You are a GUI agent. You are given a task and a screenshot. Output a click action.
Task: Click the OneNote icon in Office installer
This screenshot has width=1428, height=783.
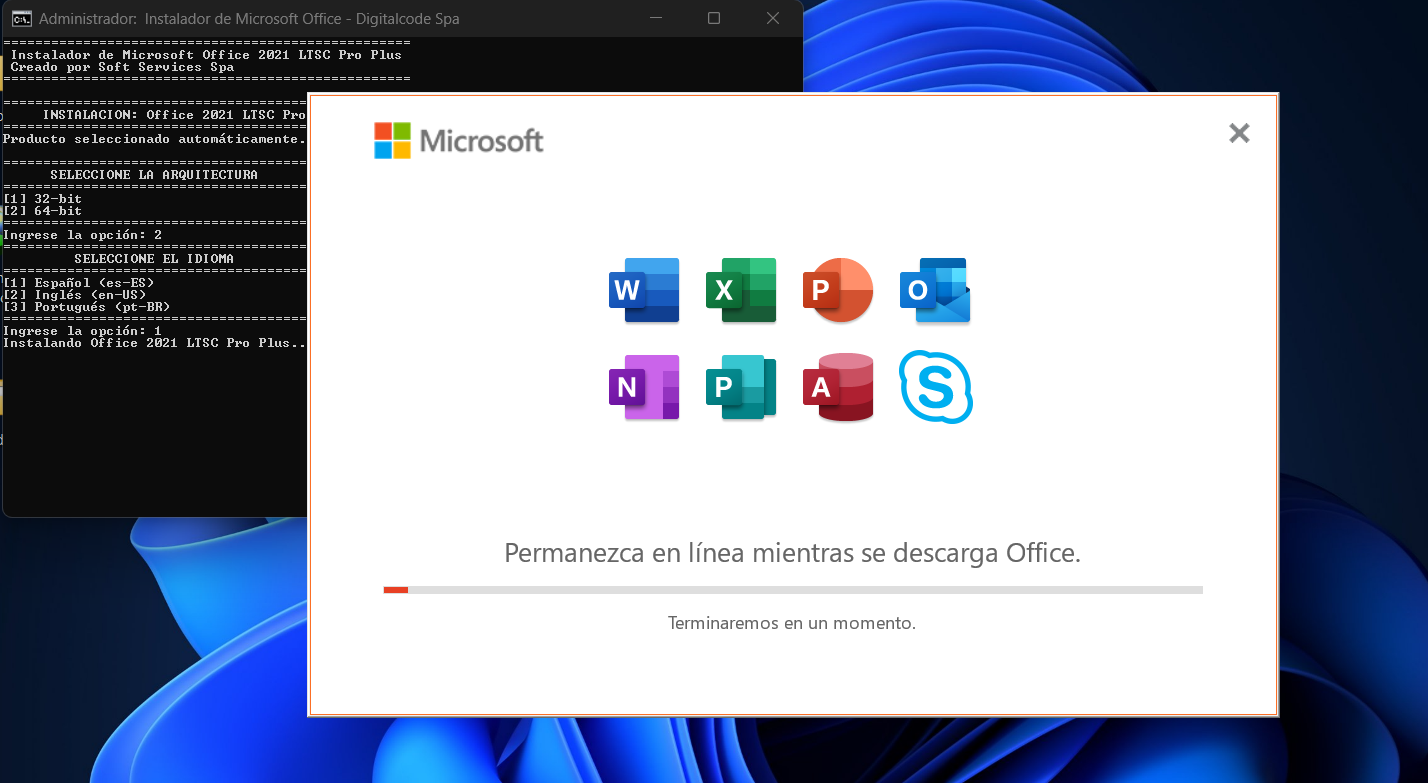coord(644,387)
